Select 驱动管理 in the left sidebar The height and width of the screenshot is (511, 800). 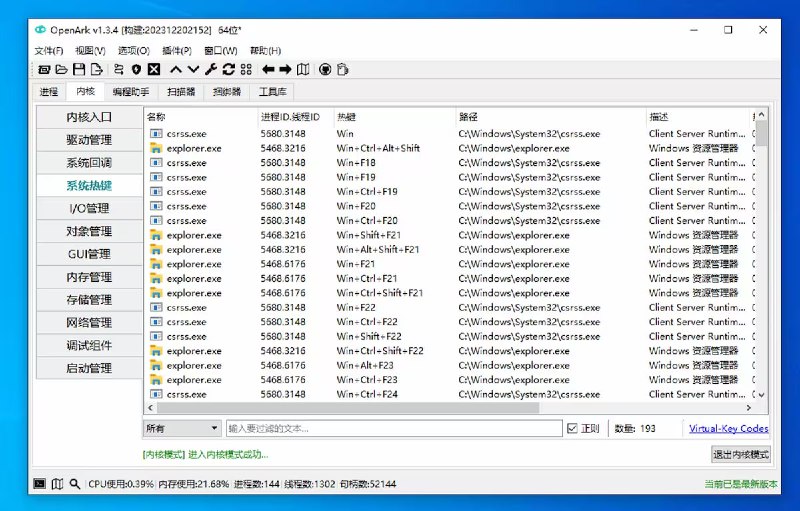point(89,140)
